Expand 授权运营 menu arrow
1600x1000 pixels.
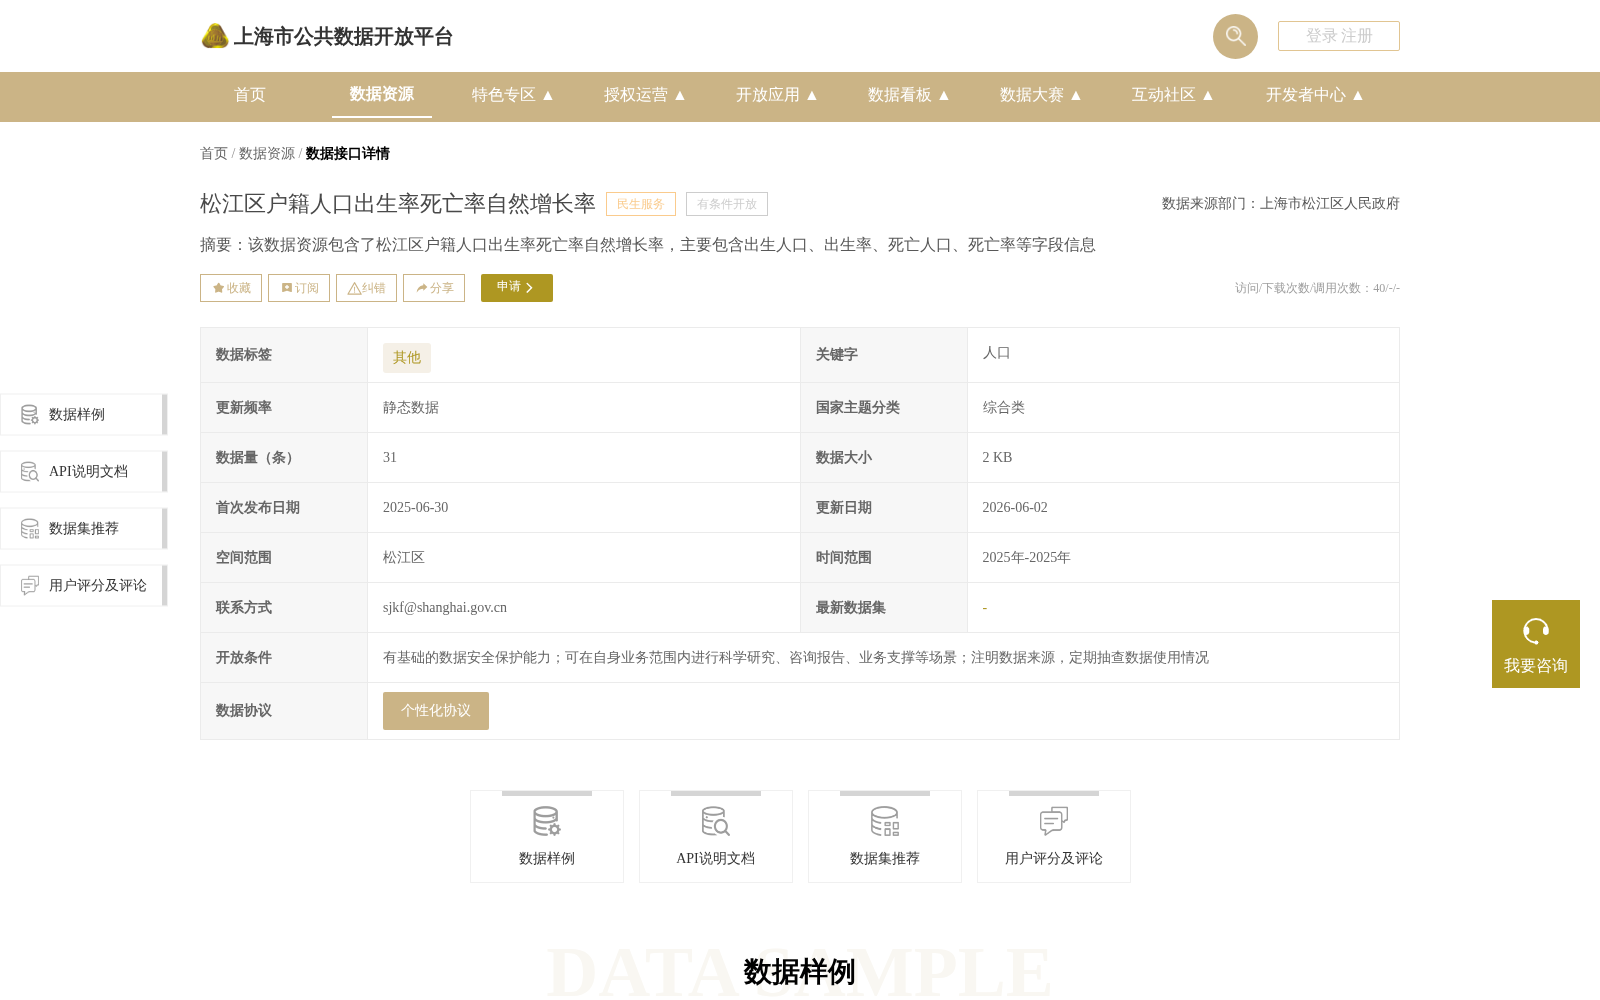pos(680,95)
